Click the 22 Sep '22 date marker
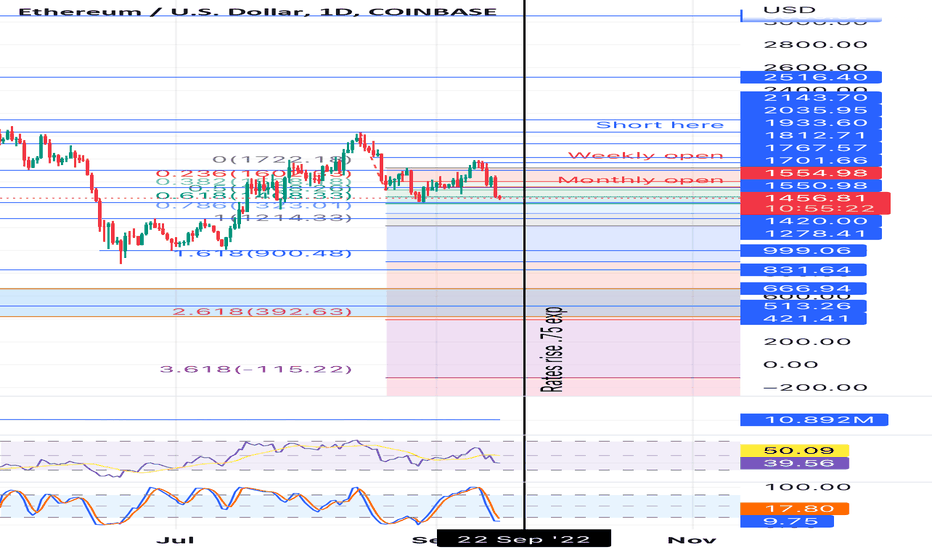Viewport: 932px width, 550px height. (524, 539)
